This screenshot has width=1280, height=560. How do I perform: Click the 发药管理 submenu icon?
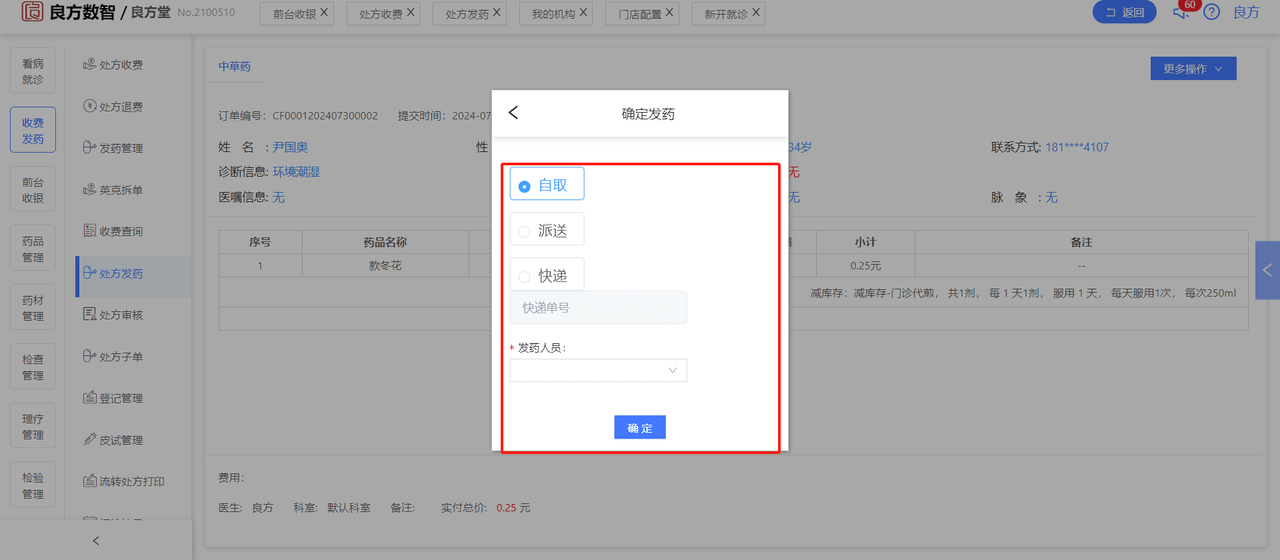pyautogui.click(x=90, y=148)
